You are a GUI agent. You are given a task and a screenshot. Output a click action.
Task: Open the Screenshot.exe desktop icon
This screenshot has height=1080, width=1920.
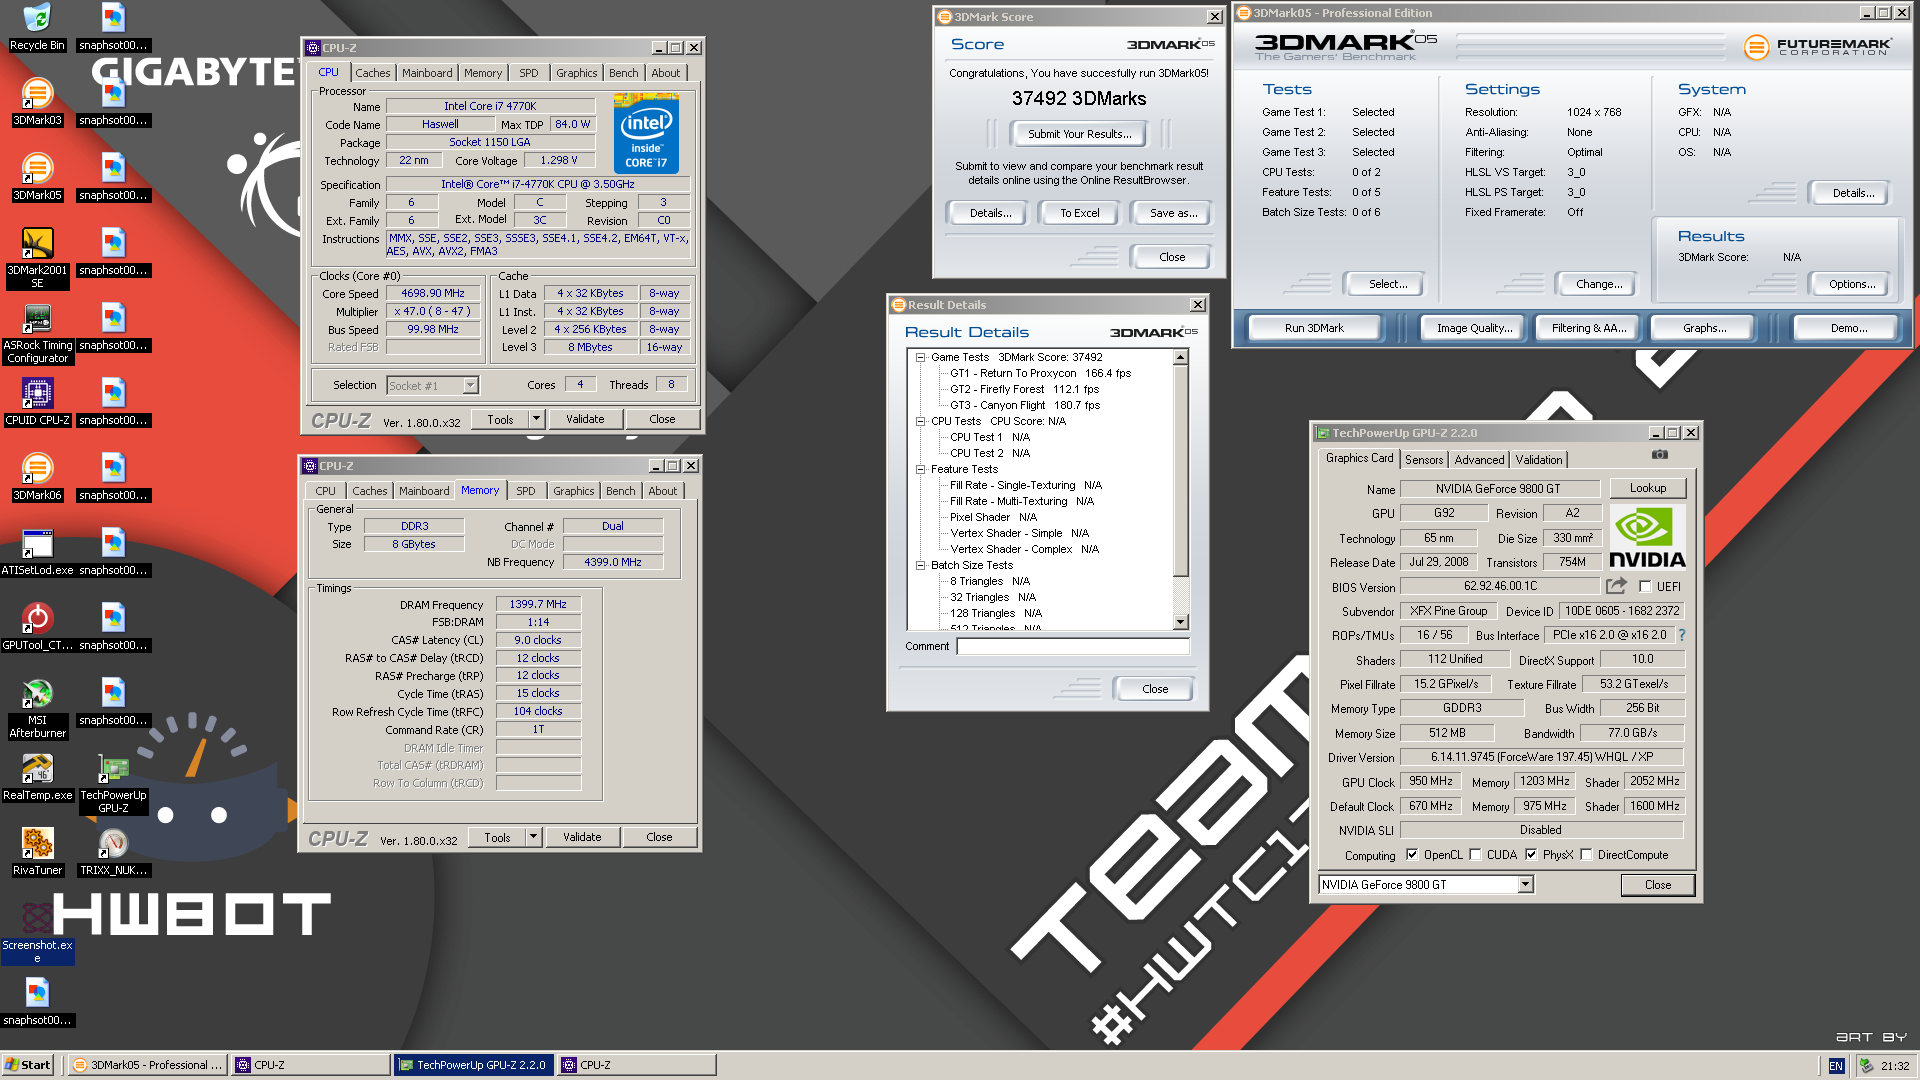coord(37,933)
